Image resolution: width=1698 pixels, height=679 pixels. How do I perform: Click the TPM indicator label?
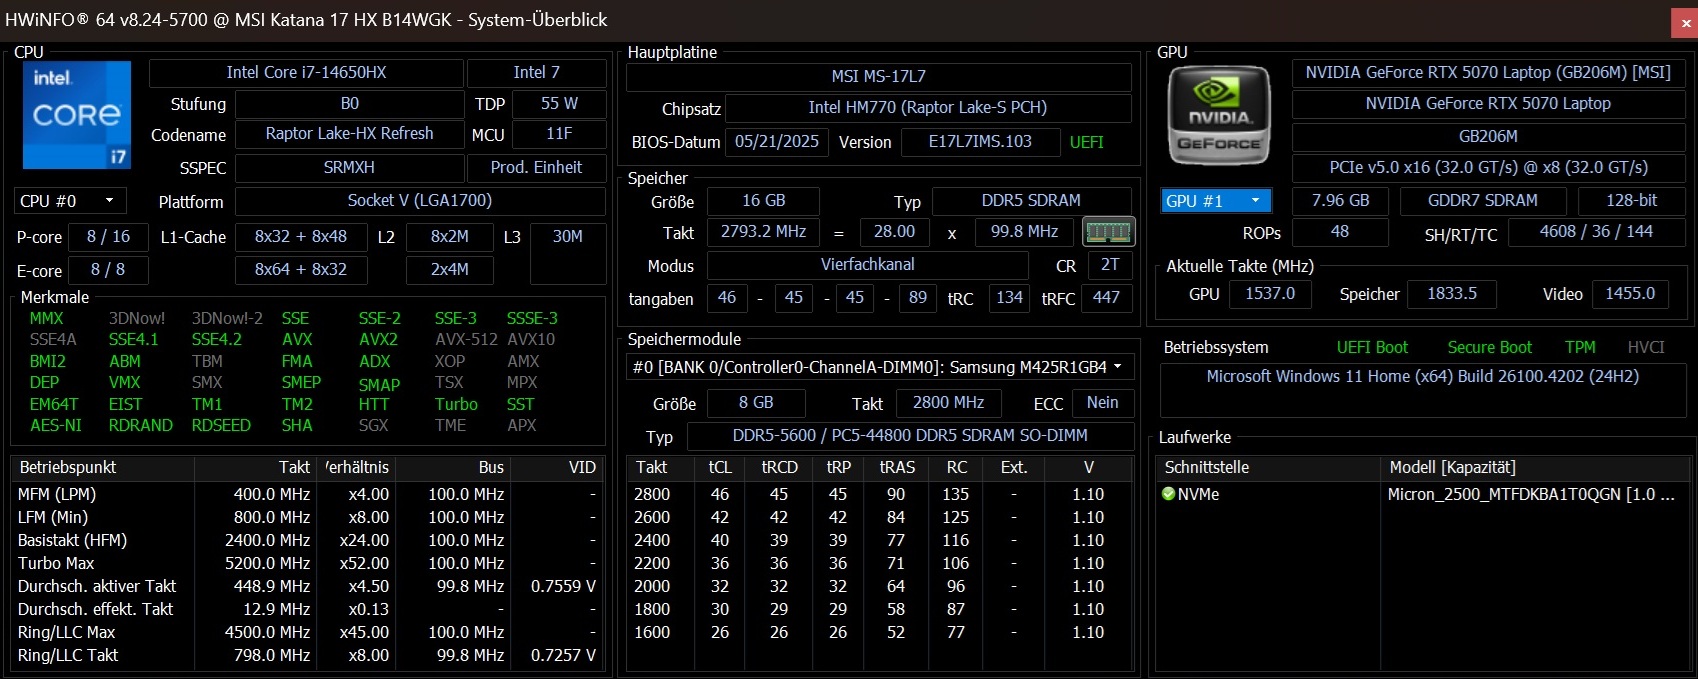(x=1580, y=347)
